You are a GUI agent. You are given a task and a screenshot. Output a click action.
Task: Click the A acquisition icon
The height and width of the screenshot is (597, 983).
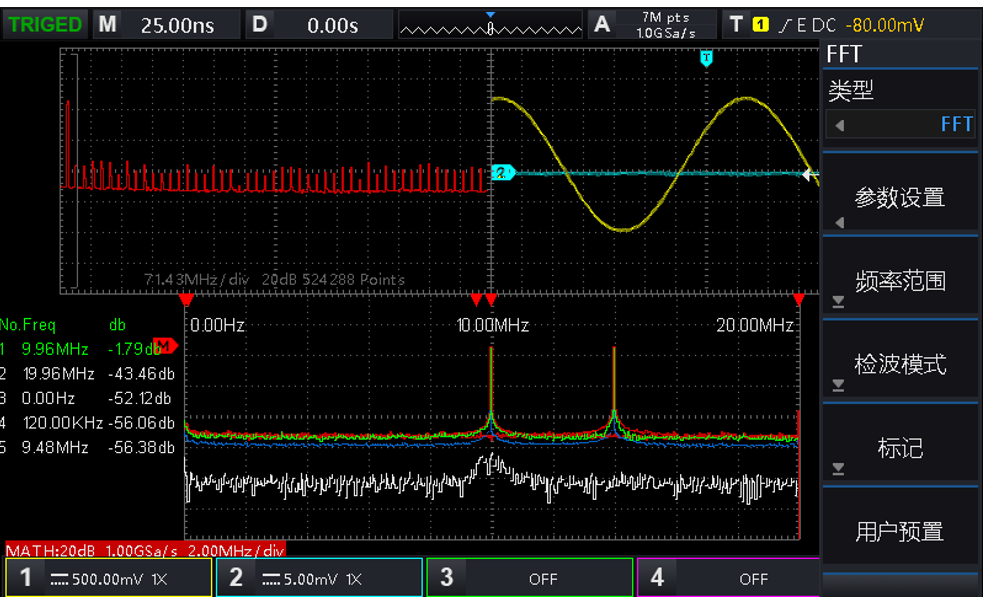[602, 25]
